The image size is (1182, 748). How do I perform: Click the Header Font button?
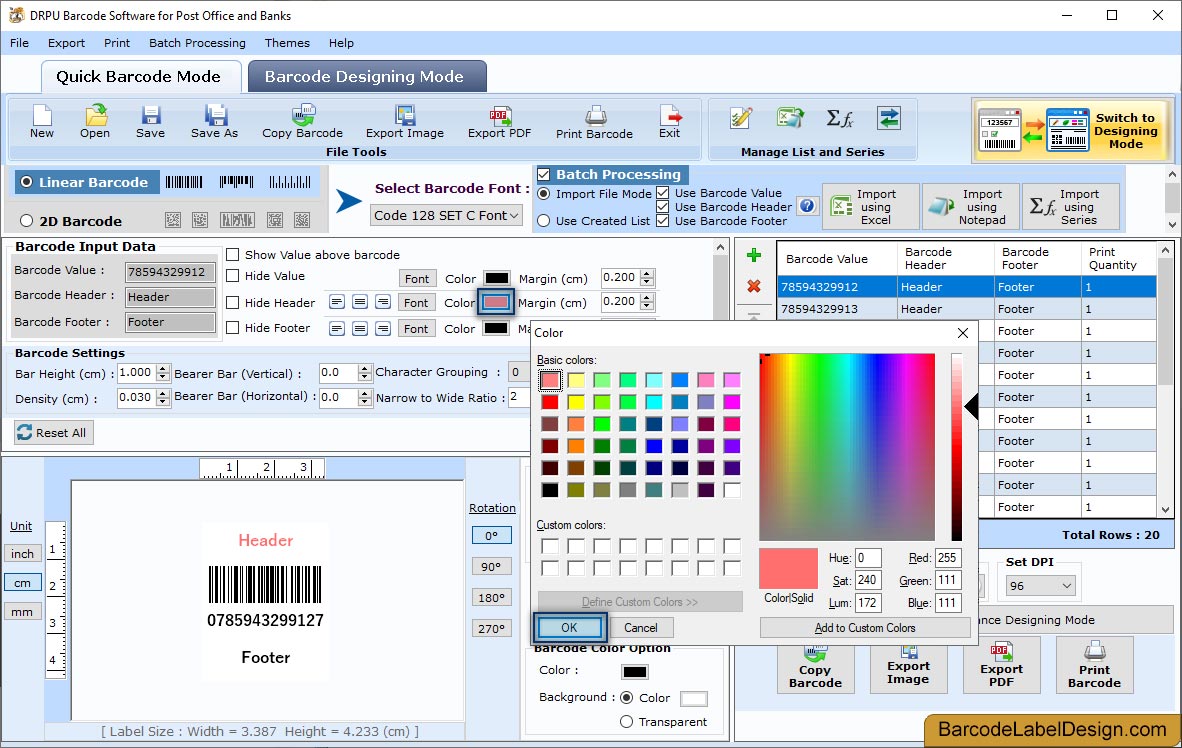point(416,302)
